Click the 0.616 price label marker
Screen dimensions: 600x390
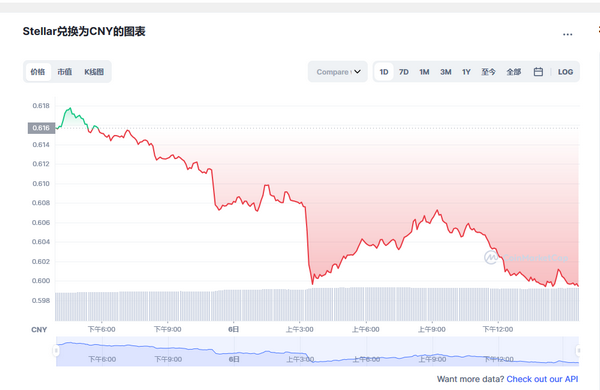pyautogui.click(x=41, y=128)
